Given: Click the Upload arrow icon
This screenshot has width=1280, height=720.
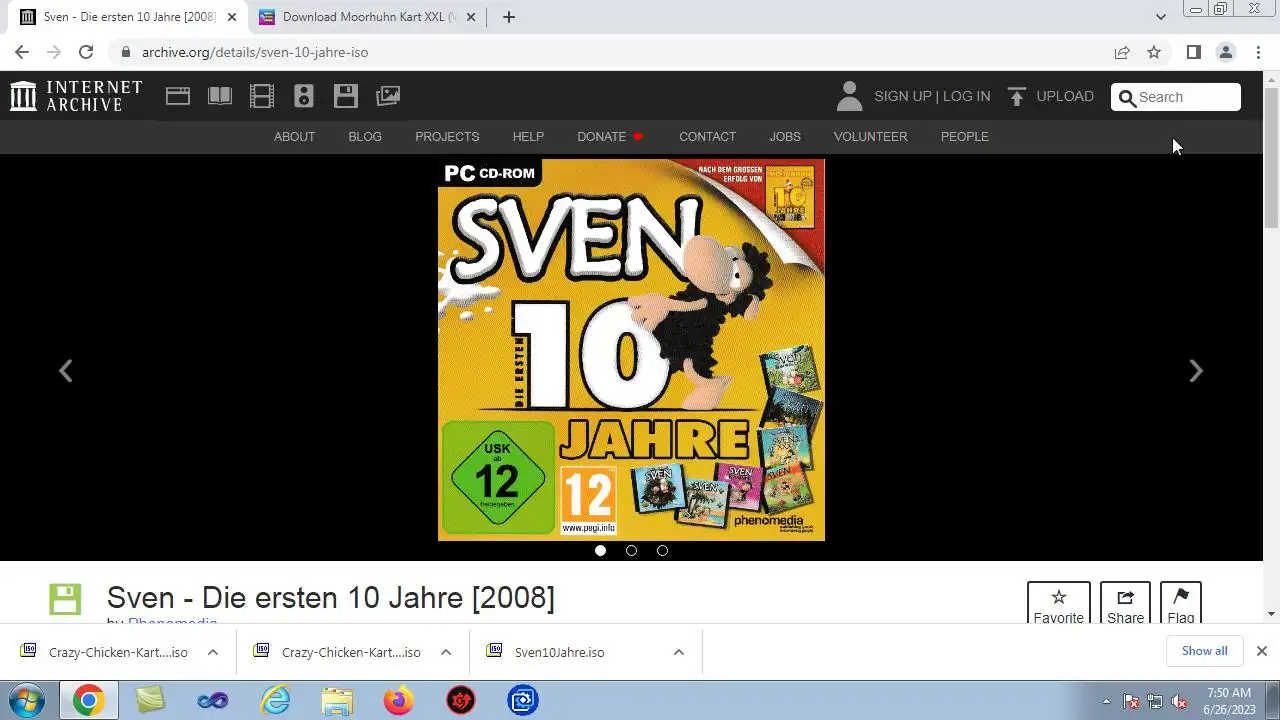Looking at the screenshot, I should pos(1017,96).
